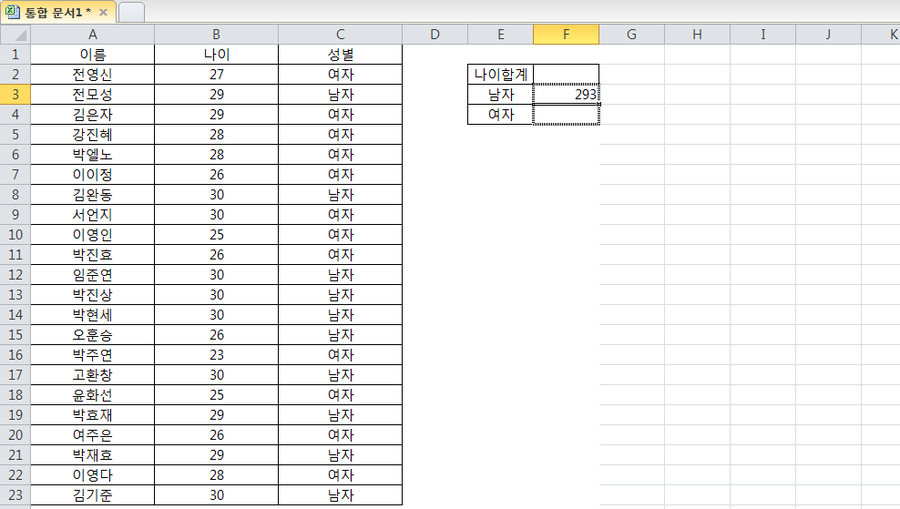Select row 10 header
Image resolution: width=900 pixels, height=509 pixels.
pyautogui.click(x=15, y=235)
